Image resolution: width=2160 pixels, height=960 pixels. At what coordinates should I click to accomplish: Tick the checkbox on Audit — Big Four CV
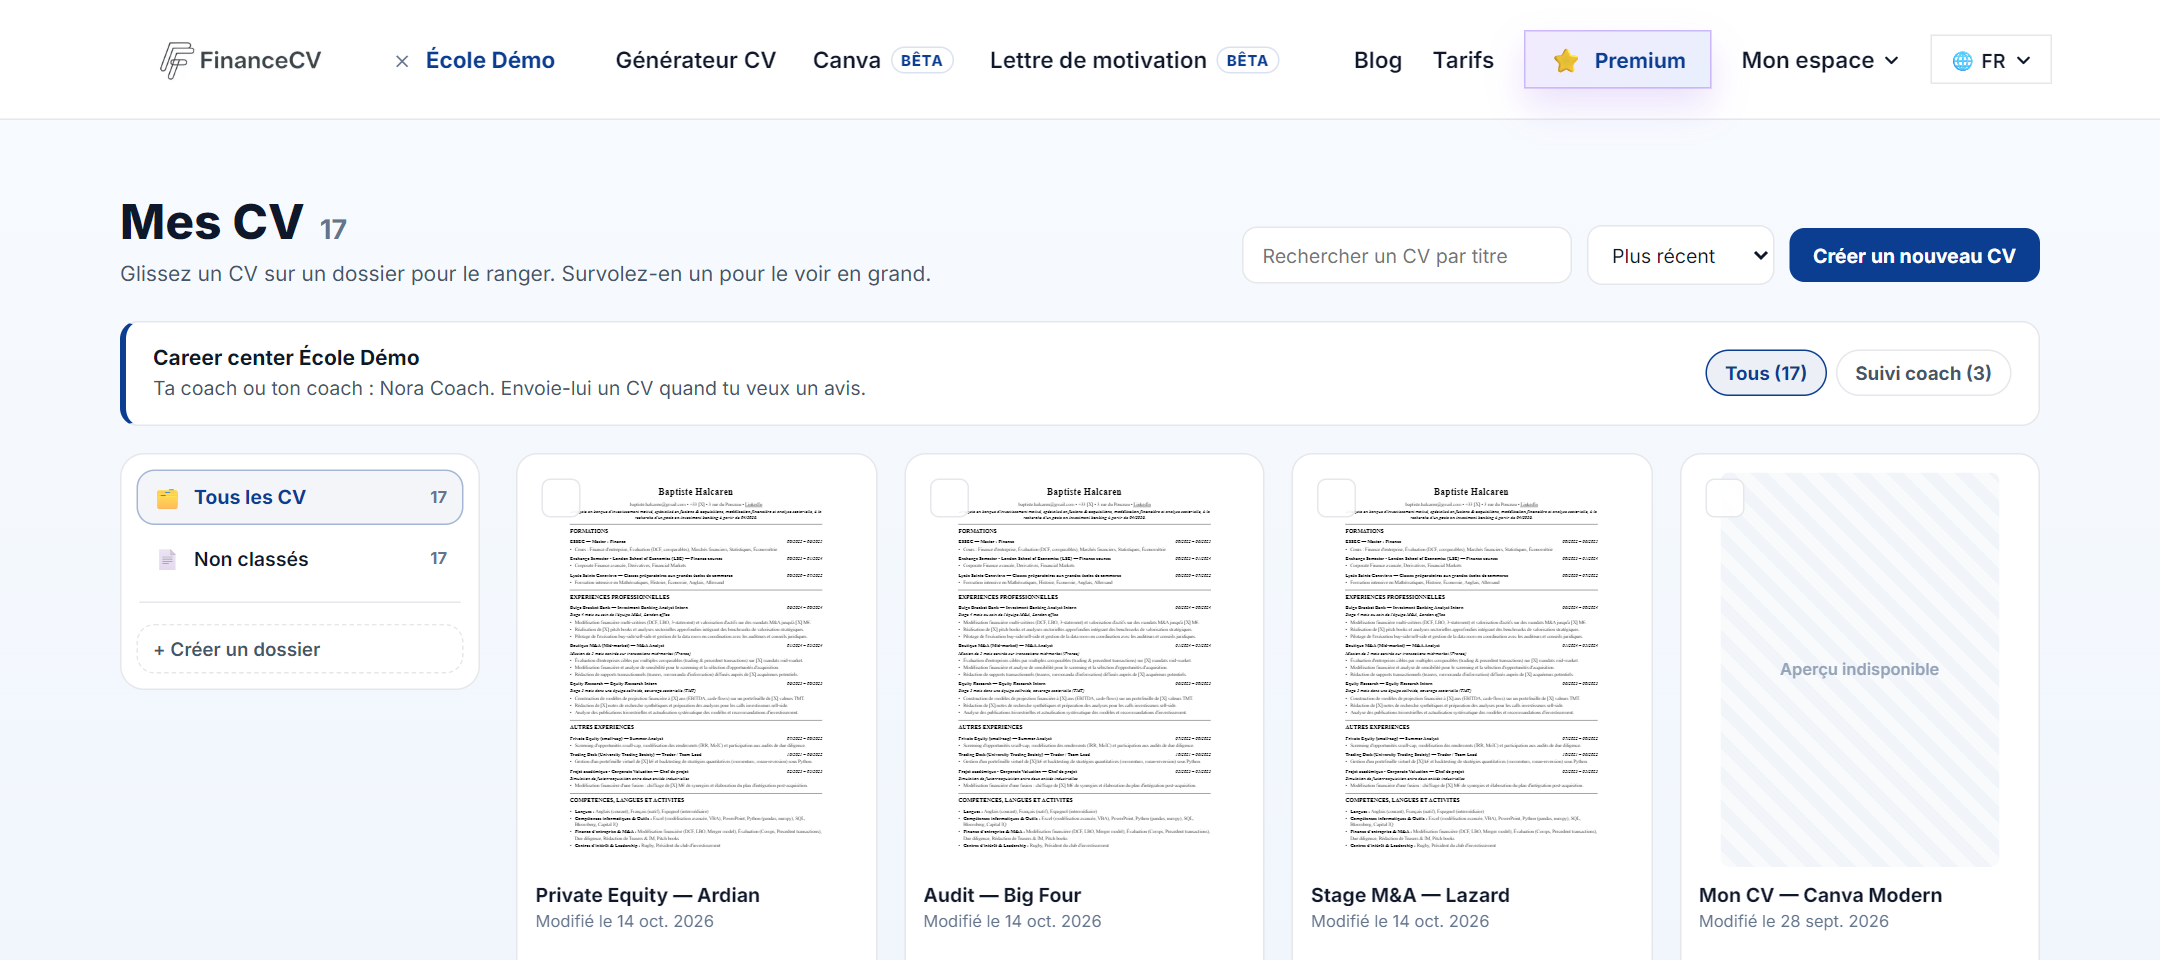tap(949, 498)
